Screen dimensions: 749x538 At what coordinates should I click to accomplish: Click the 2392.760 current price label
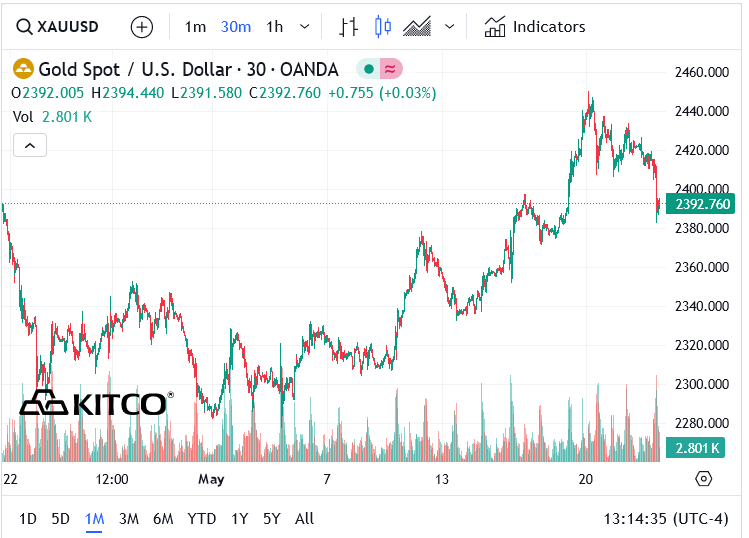click(x=702, y=205)
